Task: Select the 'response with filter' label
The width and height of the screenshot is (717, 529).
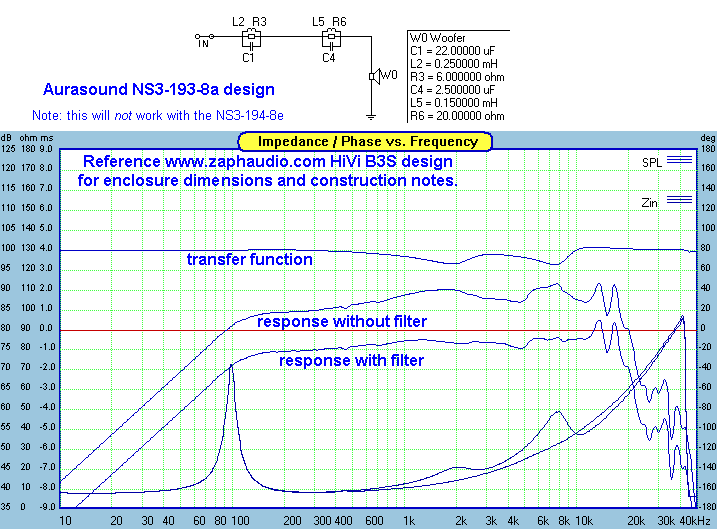Action: [x=351, y=360]
